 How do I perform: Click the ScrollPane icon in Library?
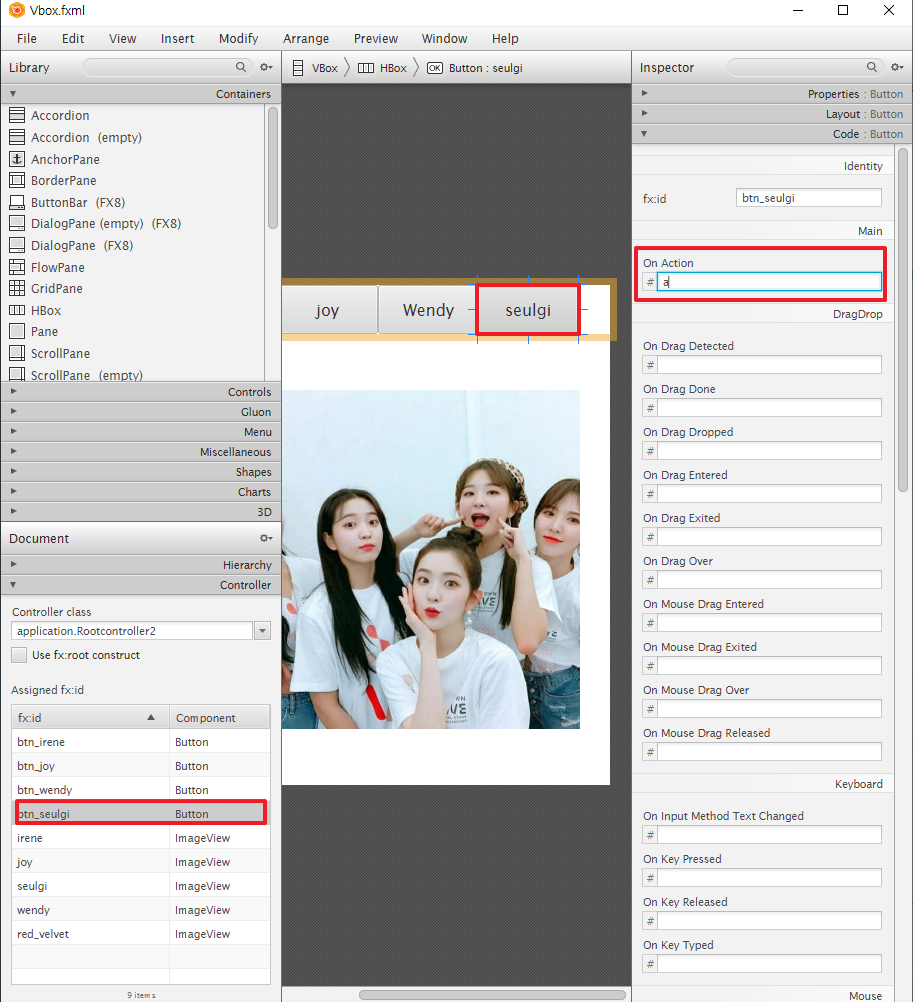click(x=17, y=353)
